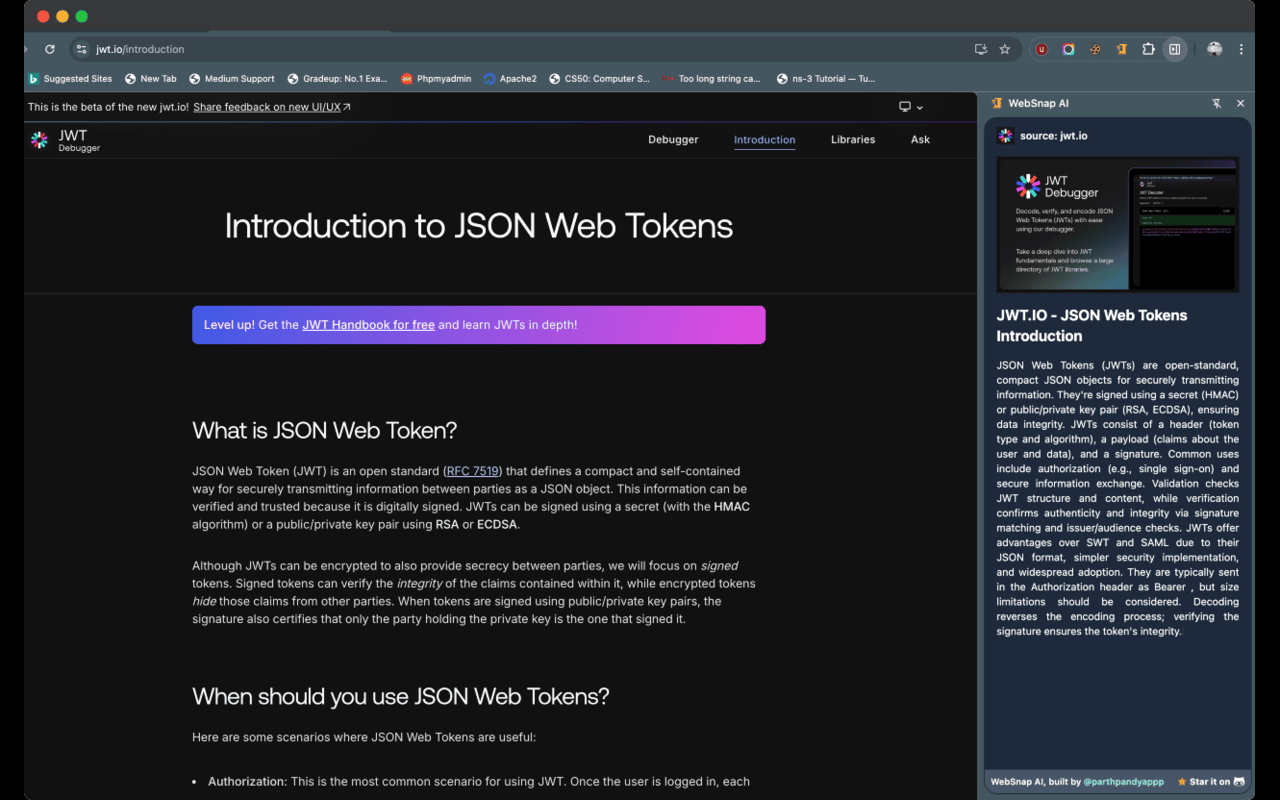Go to the Libraries tab
The height and width of the screenshot is (800, 1280).
853,140
